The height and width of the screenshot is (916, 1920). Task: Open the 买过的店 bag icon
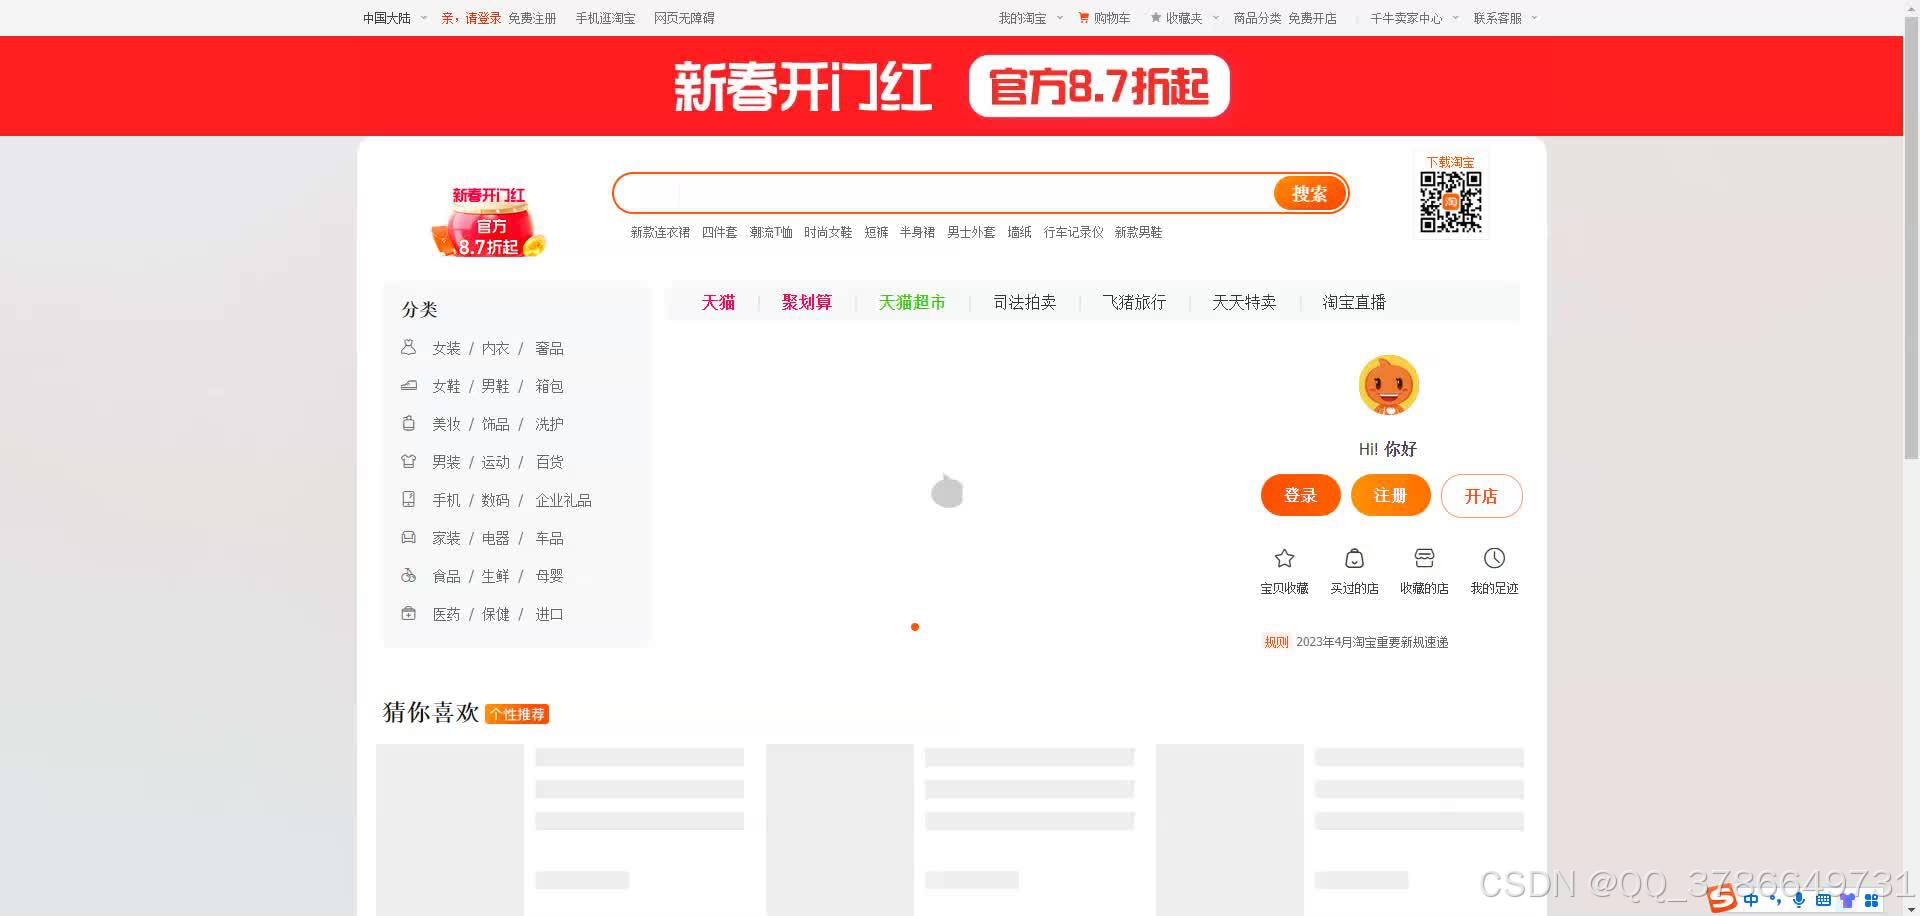coord(1354,558)
